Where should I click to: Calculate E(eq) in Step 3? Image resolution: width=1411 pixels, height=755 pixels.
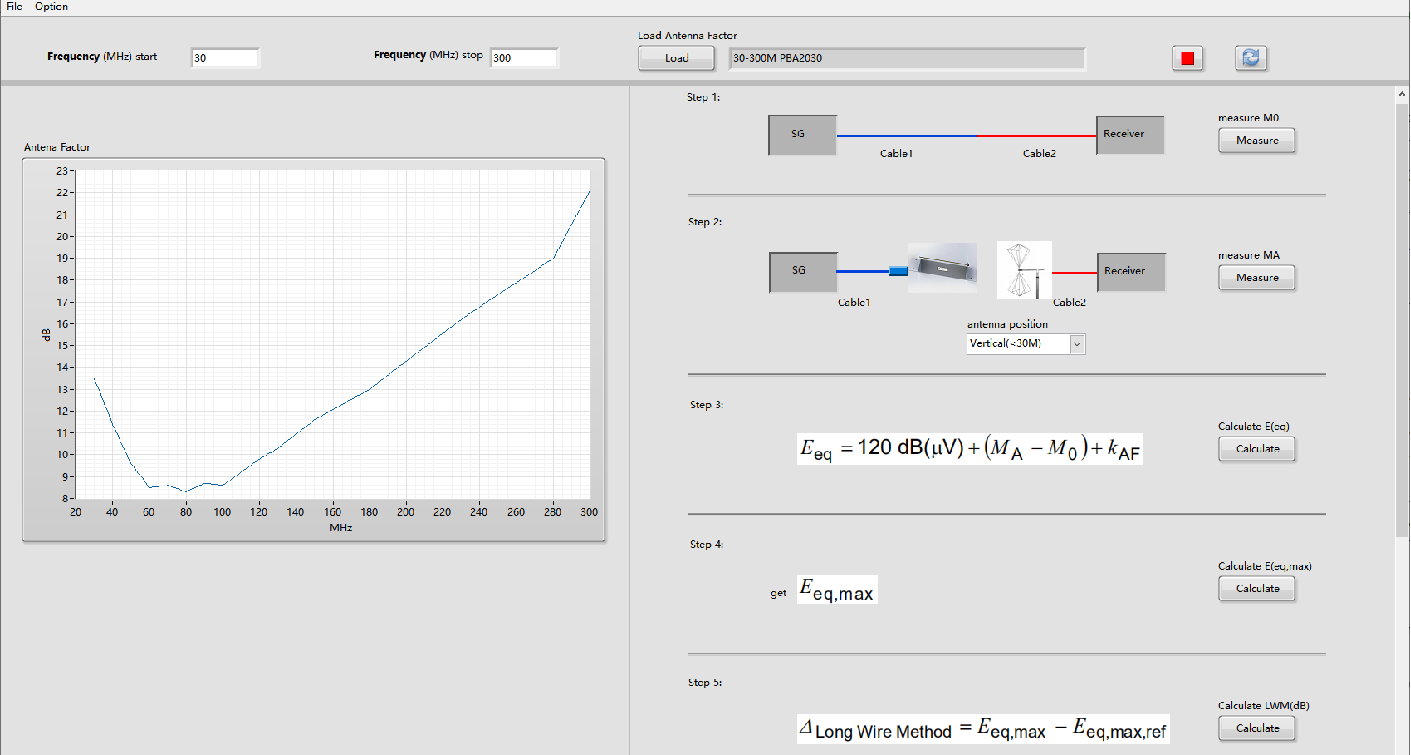pyautogui.click(x=1256, y=449)
